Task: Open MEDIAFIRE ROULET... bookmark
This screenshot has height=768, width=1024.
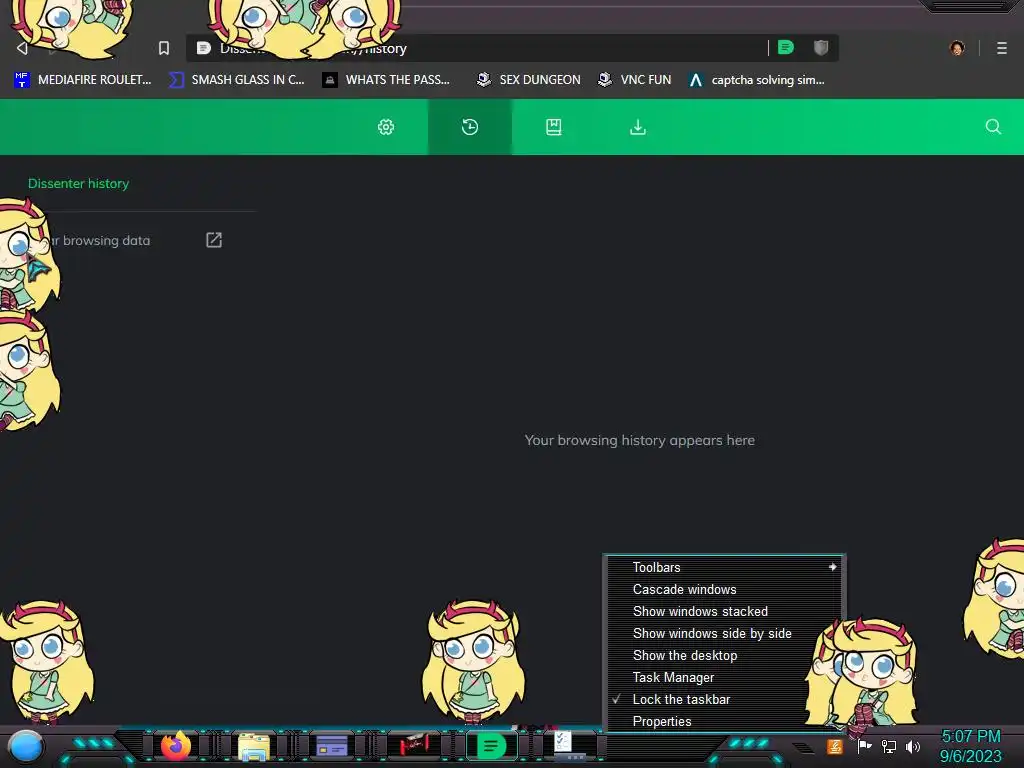Action: point(83,80)
